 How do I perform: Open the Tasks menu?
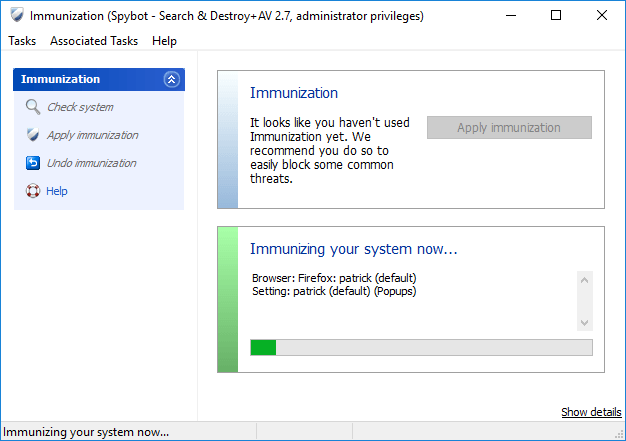pyautogui.click(x=22, y=41)
